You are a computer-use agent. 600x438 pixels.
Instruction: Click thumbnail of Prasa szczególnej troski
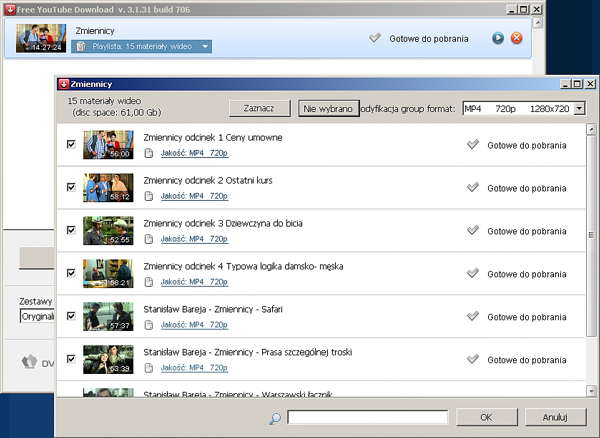[108, 359]
